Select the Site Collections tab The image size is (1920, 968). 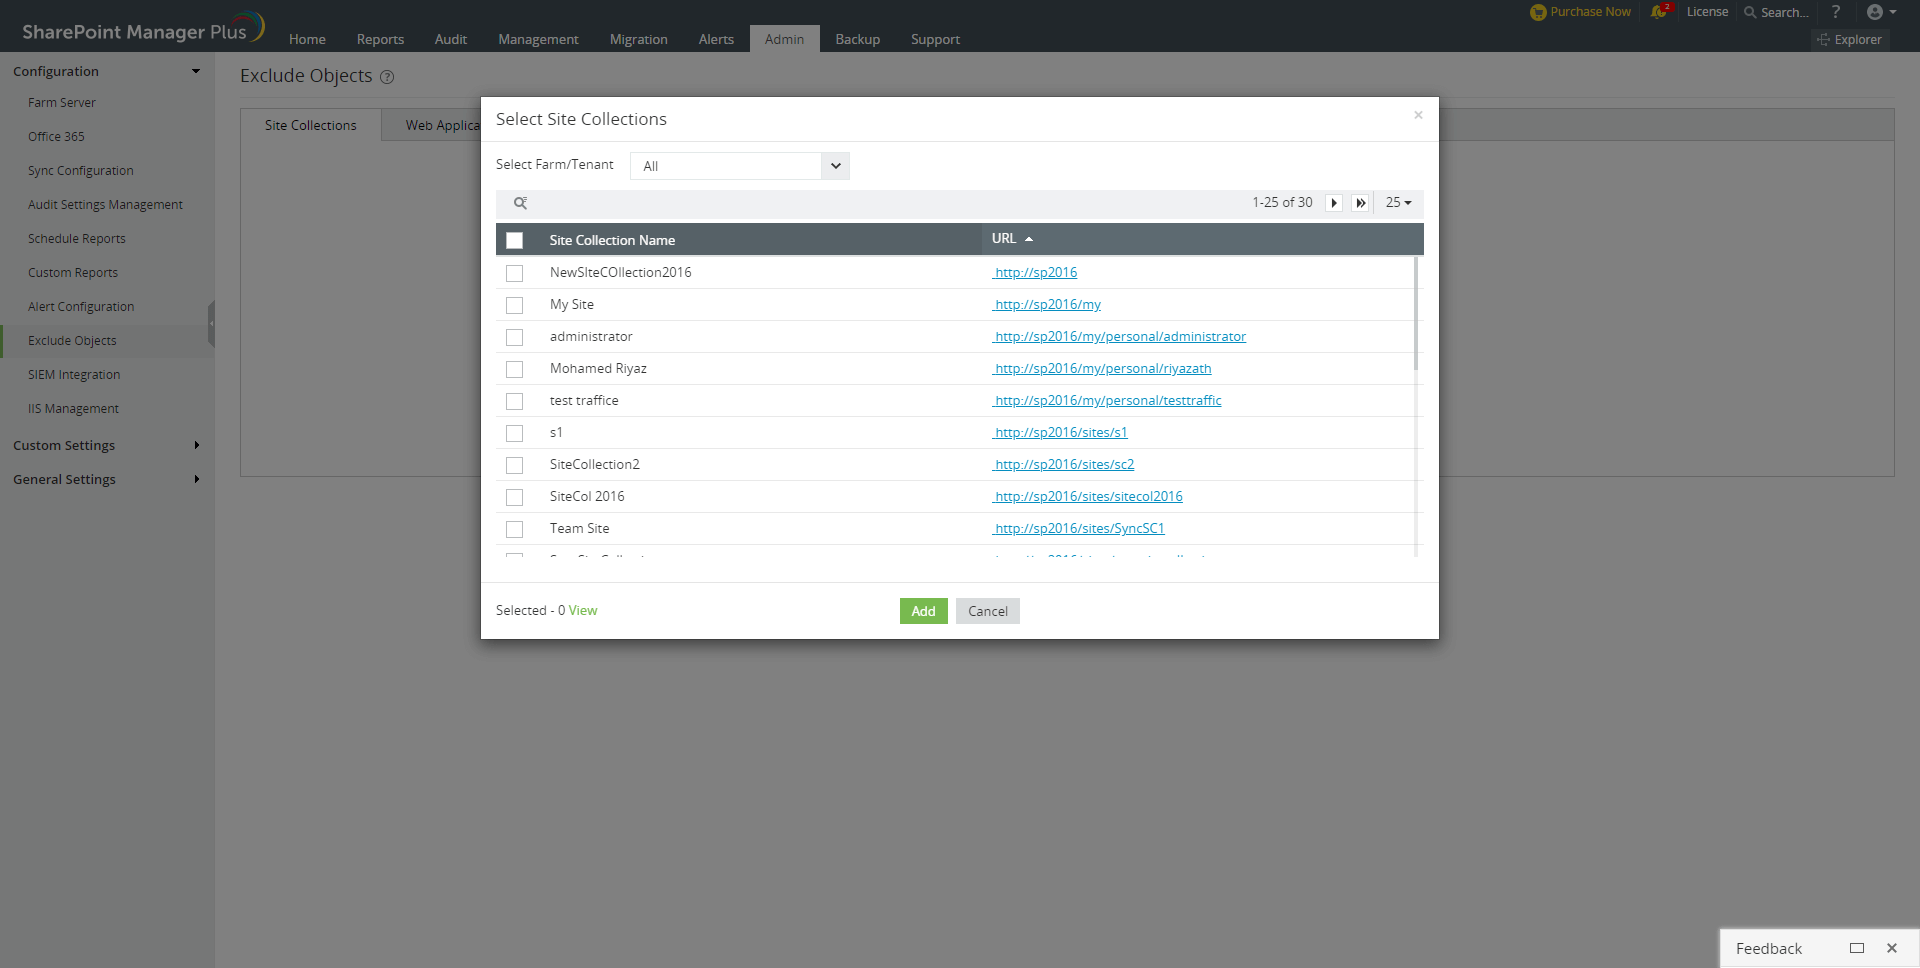coord(311,125)
